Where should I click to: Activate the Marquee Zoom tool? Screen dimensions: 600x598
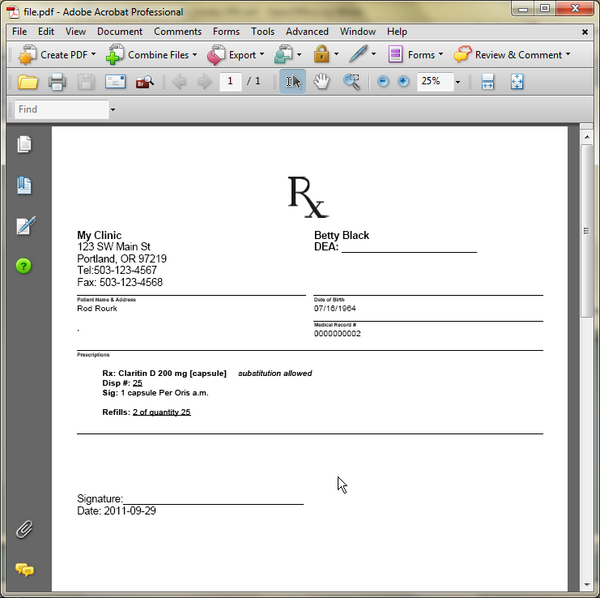point(352,81)
